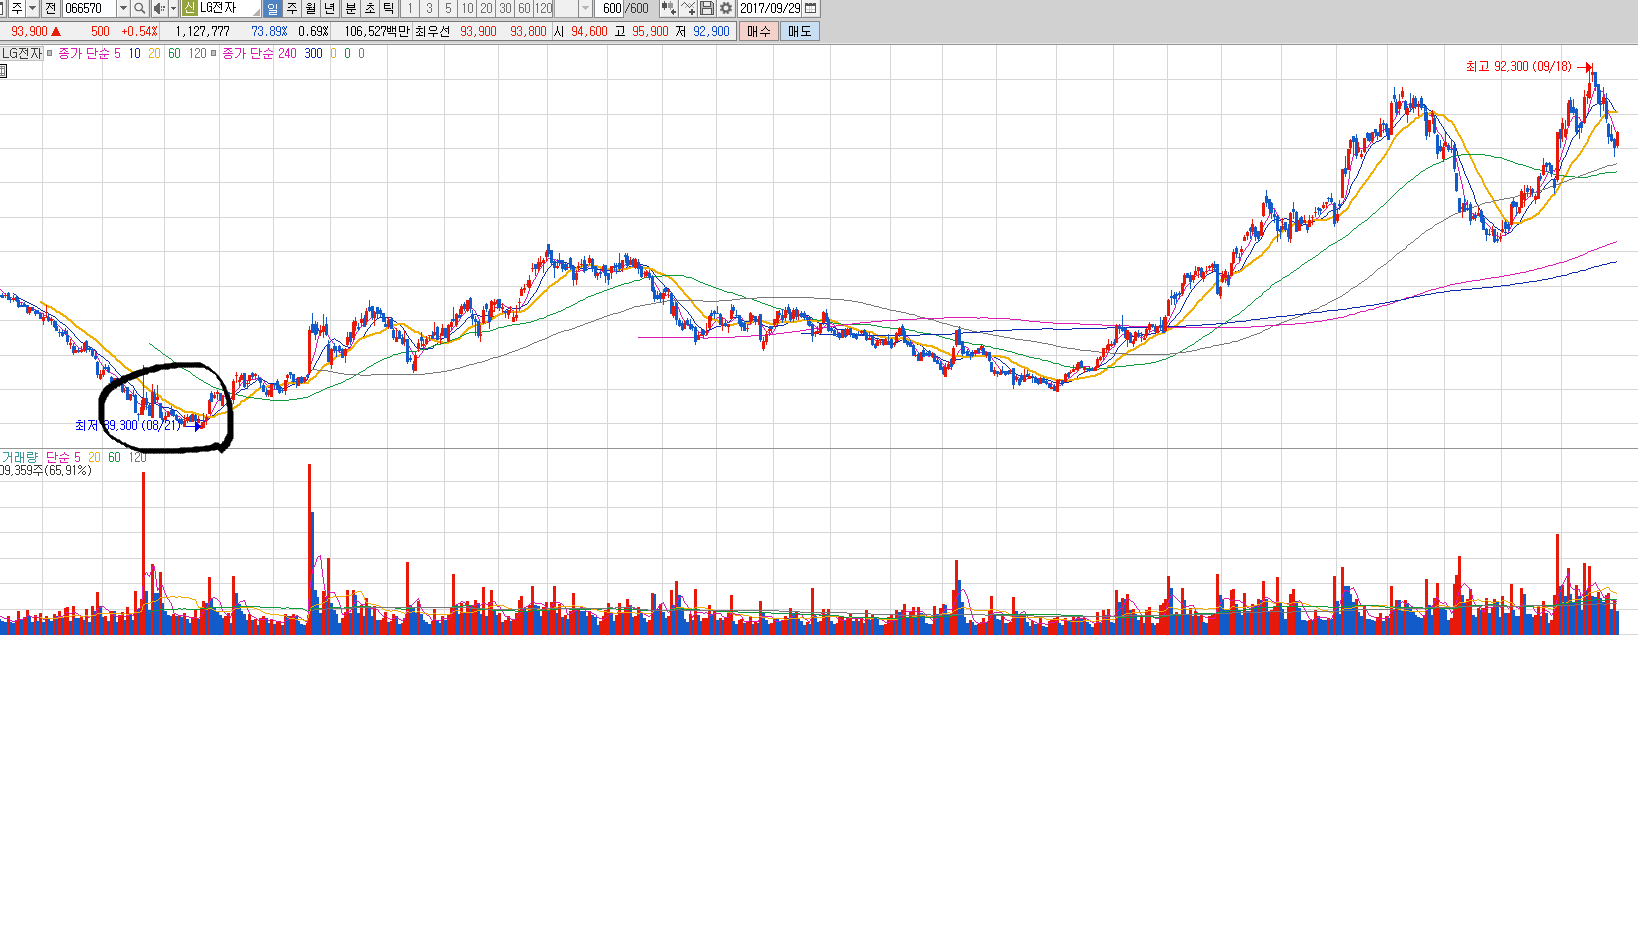Click the small grid icon below LG전자
The image size is (1638, 926).
[3, 71]
